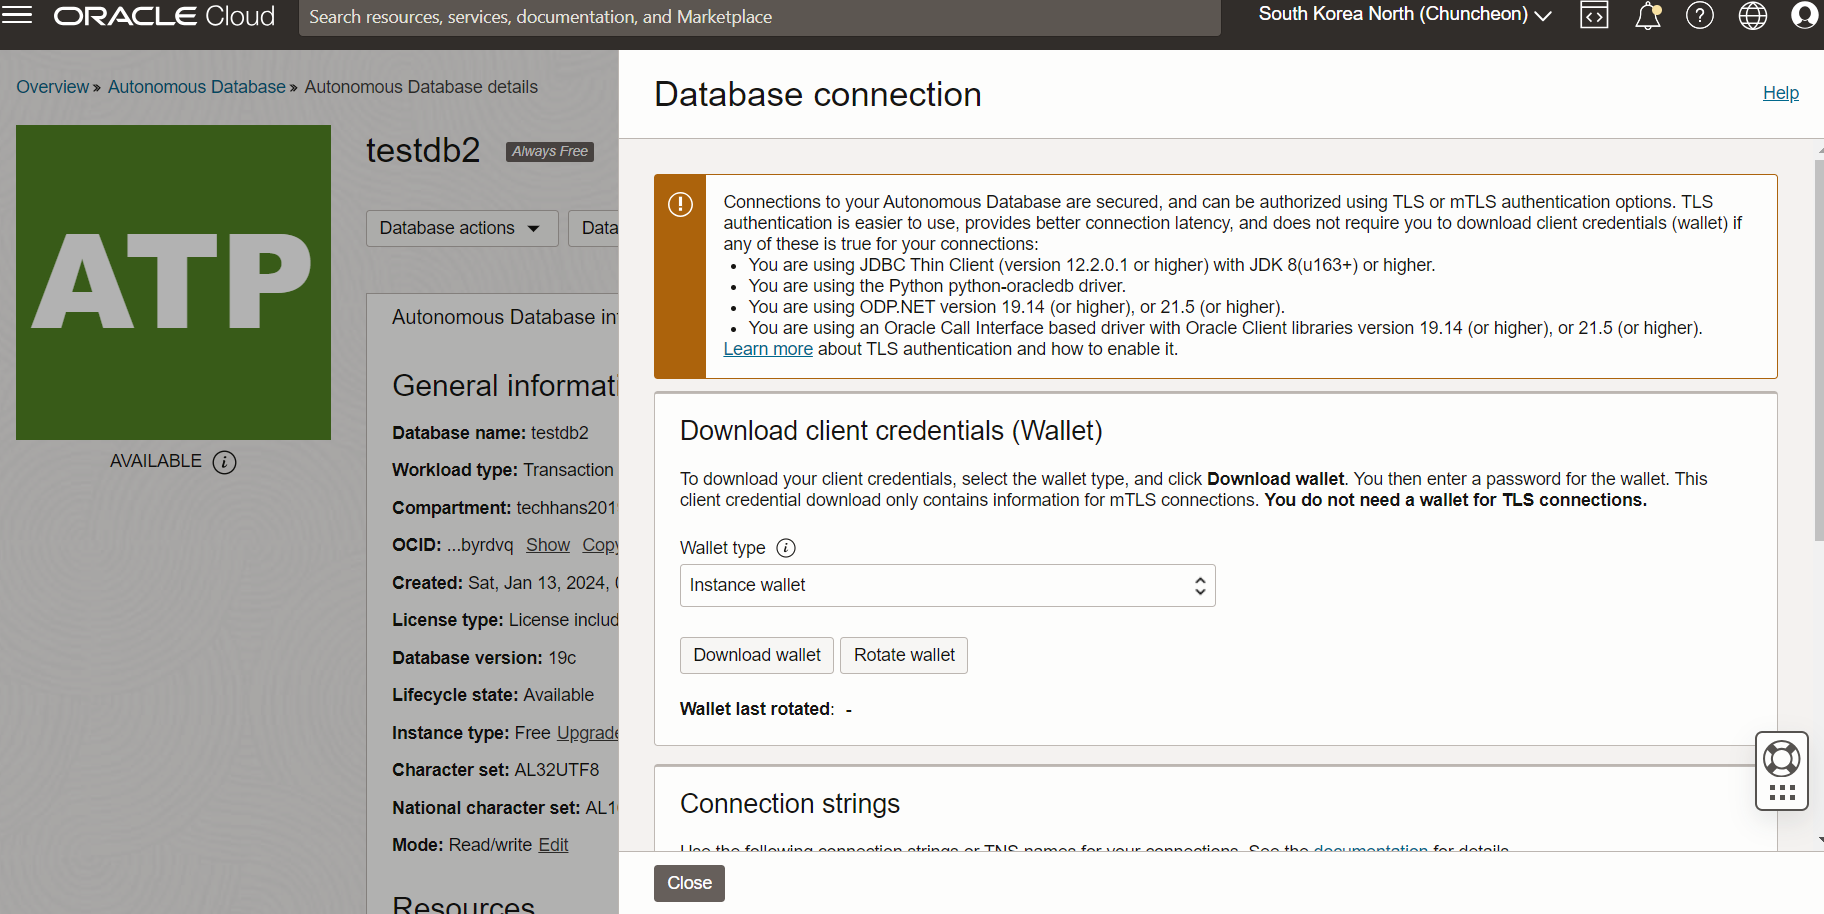
Task: Click the Database version: 19c text
Action: click(484, 658)
